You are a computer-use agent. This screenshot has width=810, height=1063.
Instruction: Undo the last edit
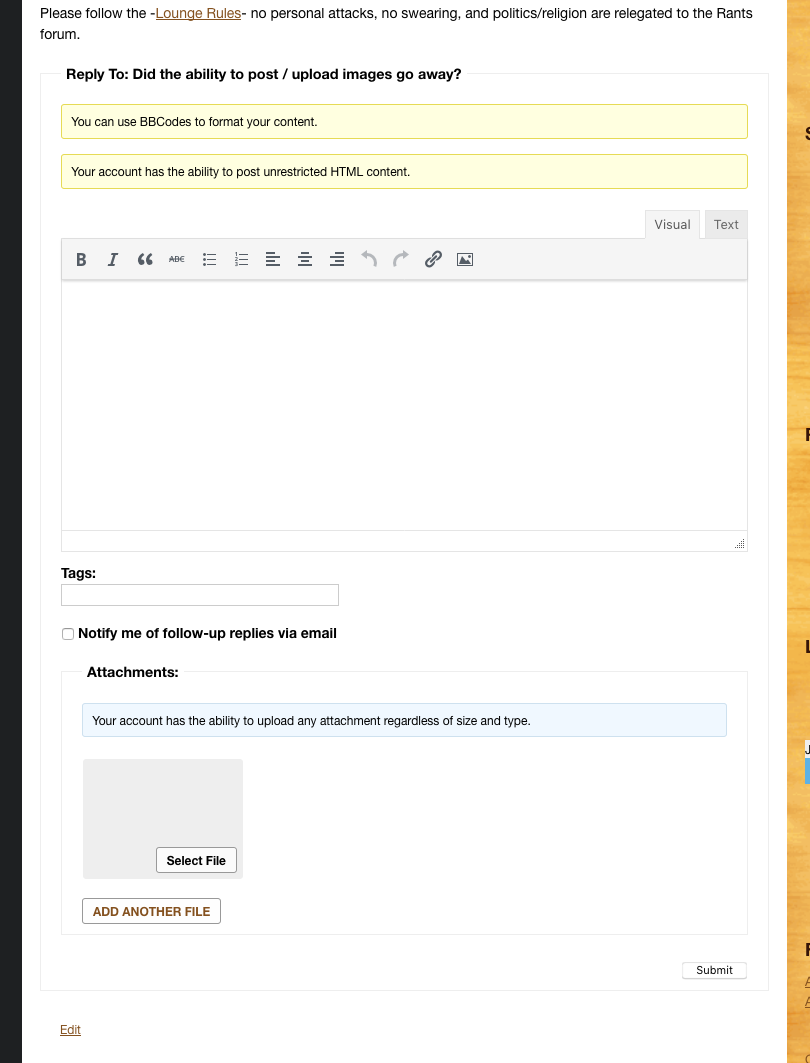tap(369, 260)
